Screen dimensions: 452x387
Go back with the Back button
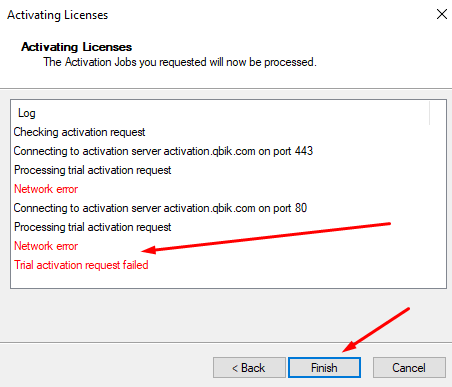pyautogui.click(x=249, y=368)
